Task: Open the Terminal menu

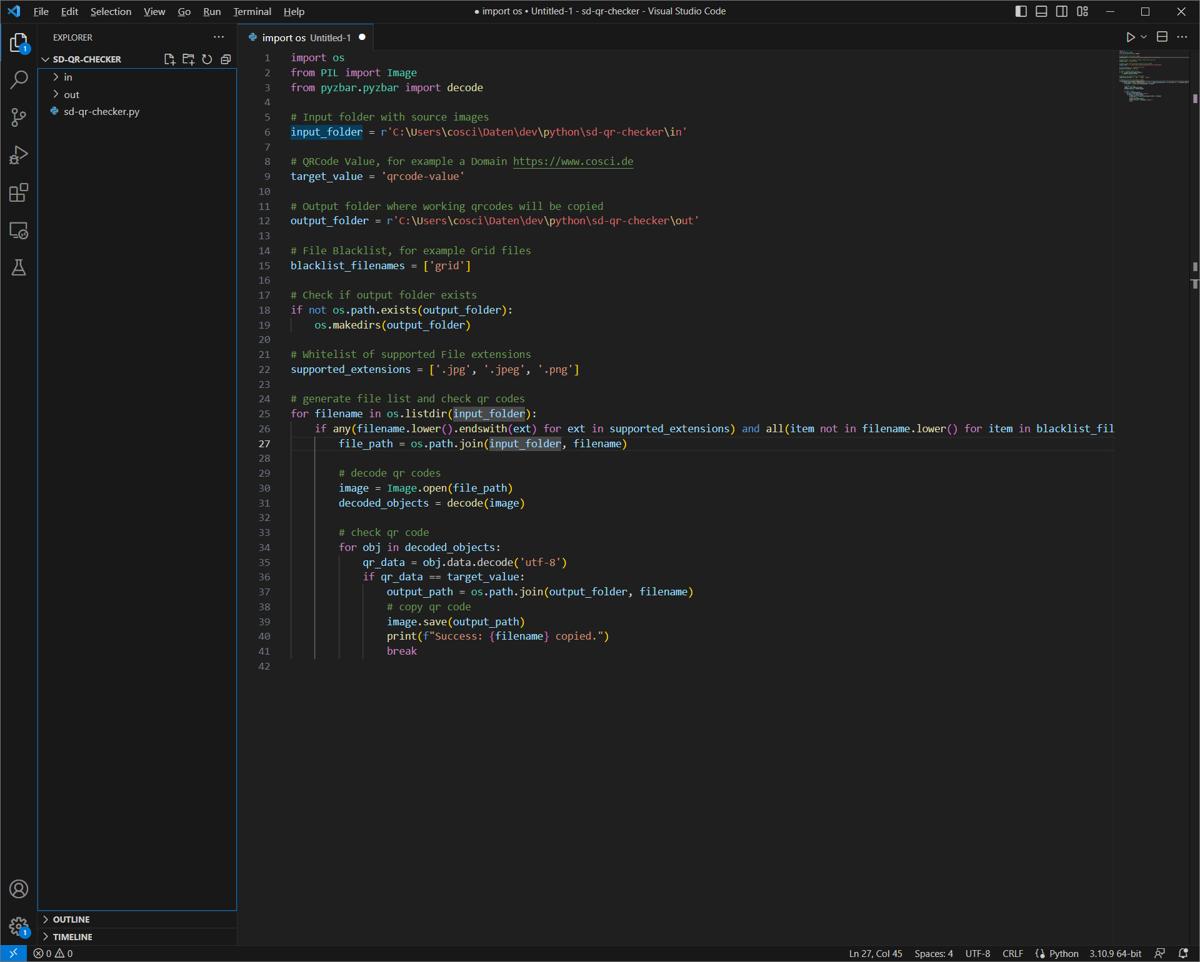Action: 252,11
